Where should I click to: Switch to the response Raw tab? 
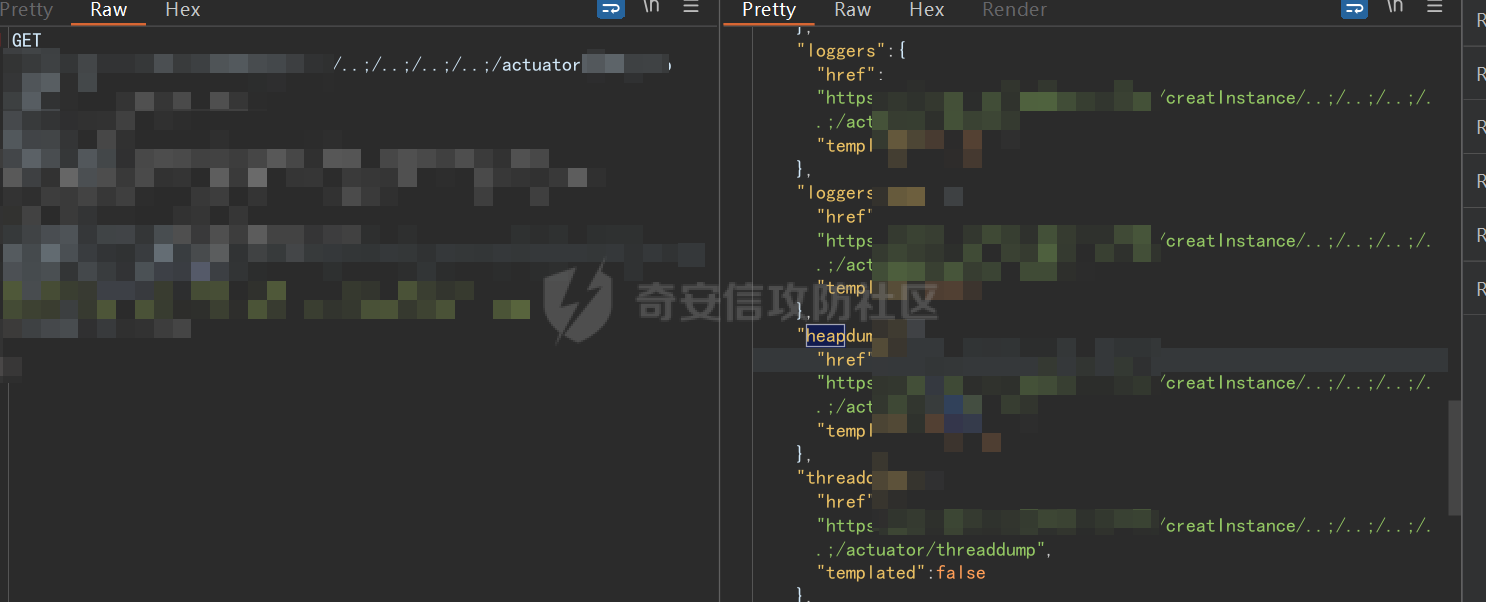853,10
